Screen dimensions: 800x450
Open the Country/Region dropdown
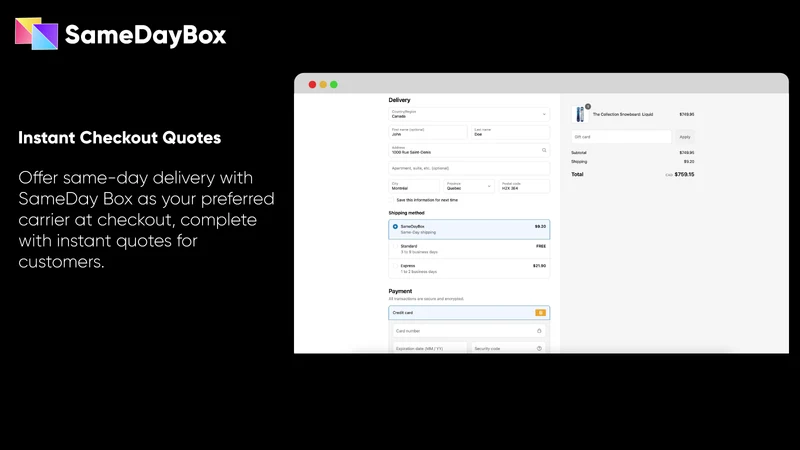pyautogui.click(x=469, y=114)
